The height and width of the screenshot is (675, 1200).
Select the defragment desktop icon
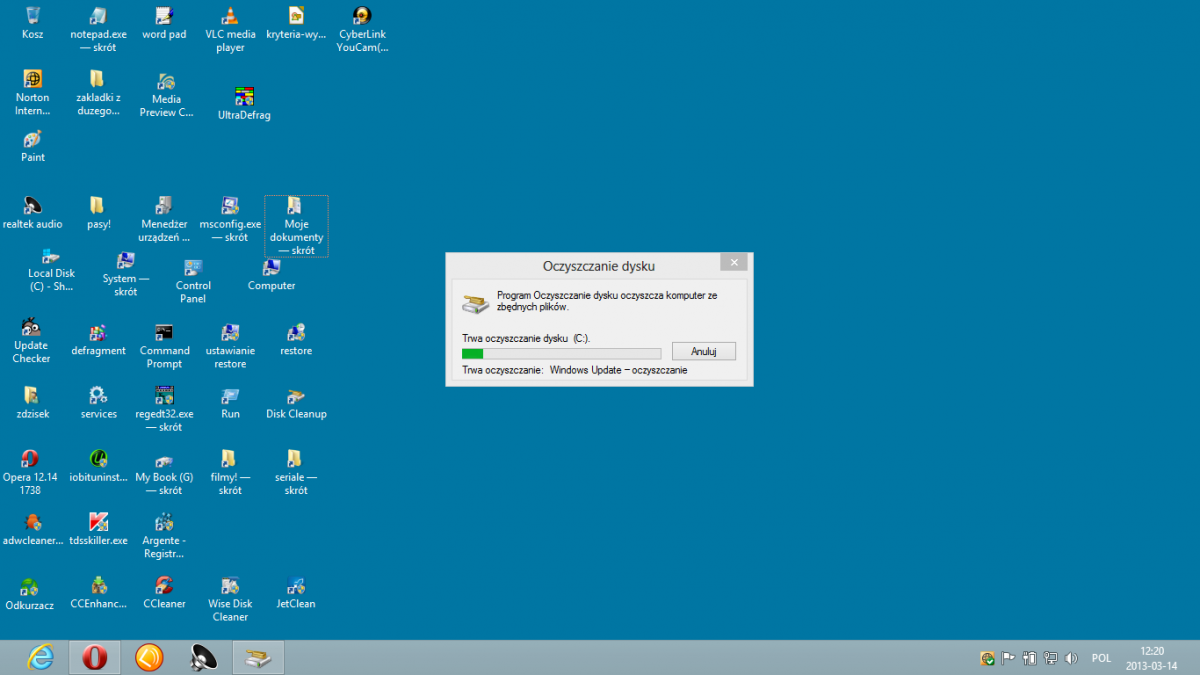[98, 332]
